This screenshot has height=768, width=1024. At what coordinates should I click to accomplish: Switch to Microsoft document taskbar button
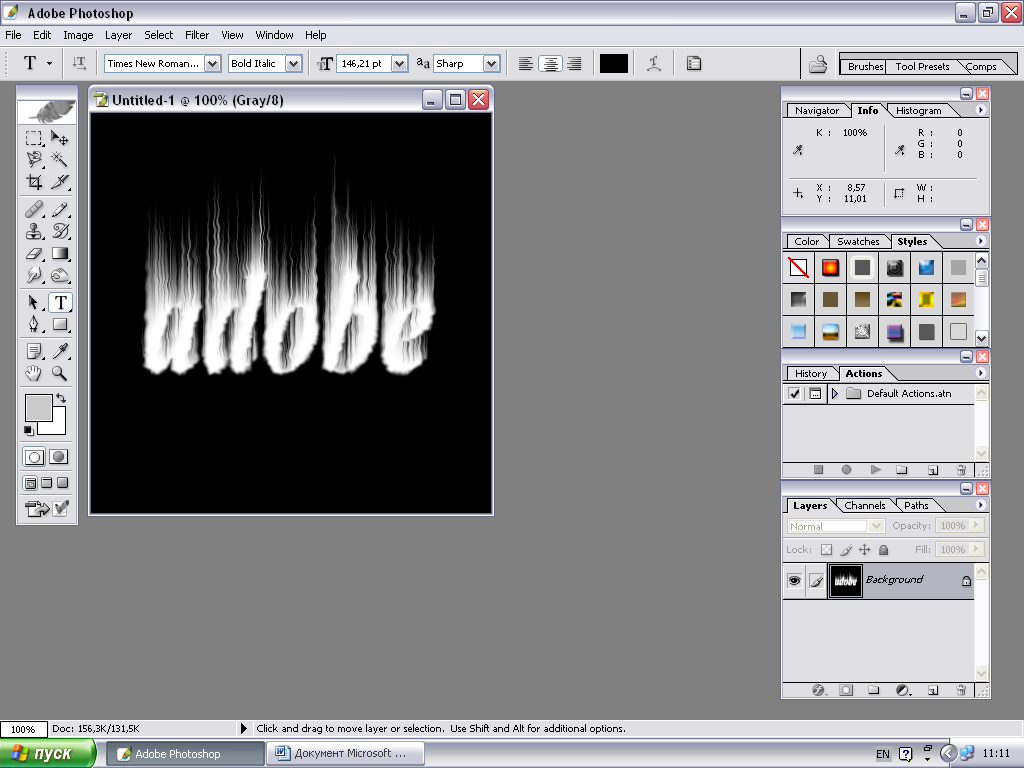(347, 754)
